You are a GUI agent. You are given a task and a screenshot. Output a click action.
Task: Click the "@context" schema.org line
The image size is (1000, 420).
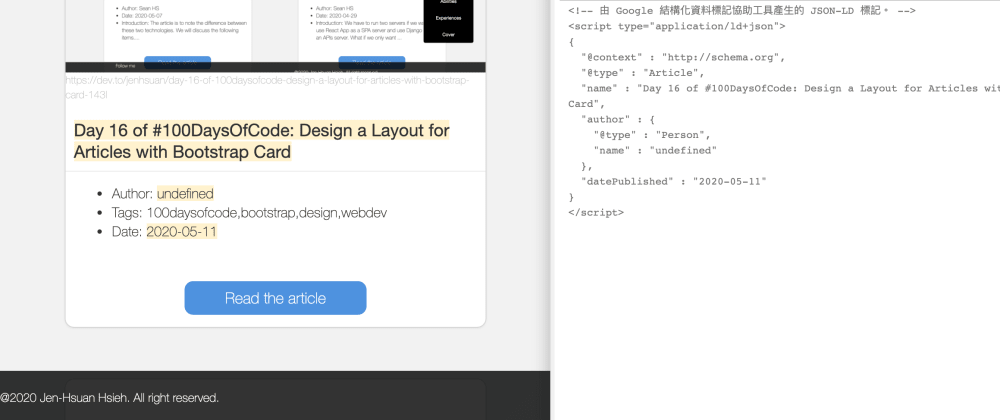pyautogui.click(x=683, y=57)
